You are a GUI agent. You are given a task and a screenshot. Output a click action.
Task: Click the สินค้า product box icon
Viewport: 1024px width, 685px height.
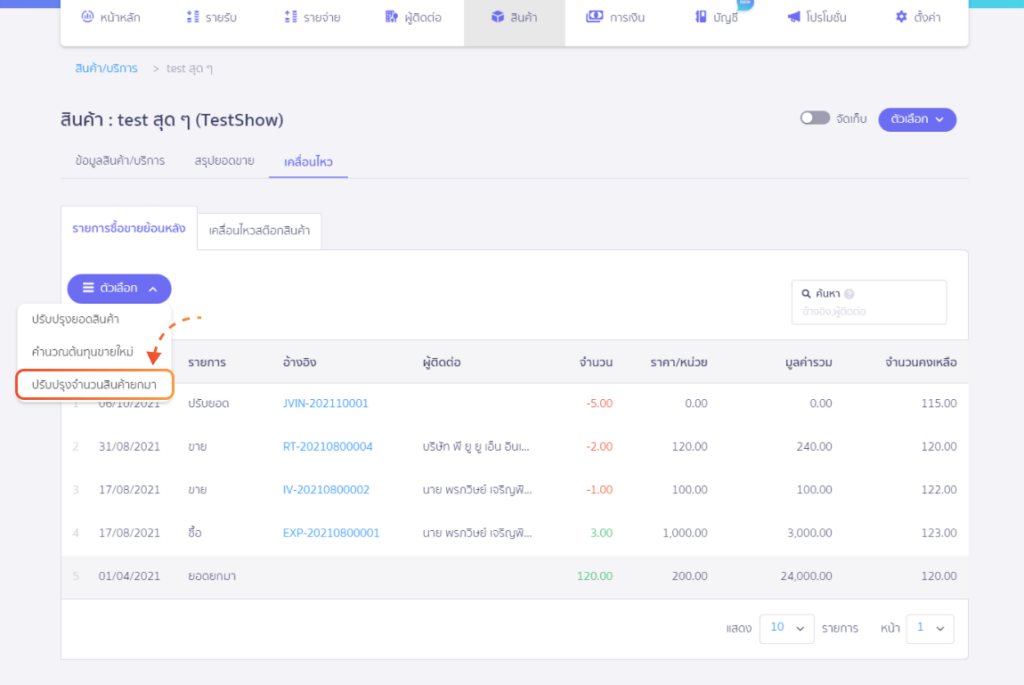pos(497,17)
